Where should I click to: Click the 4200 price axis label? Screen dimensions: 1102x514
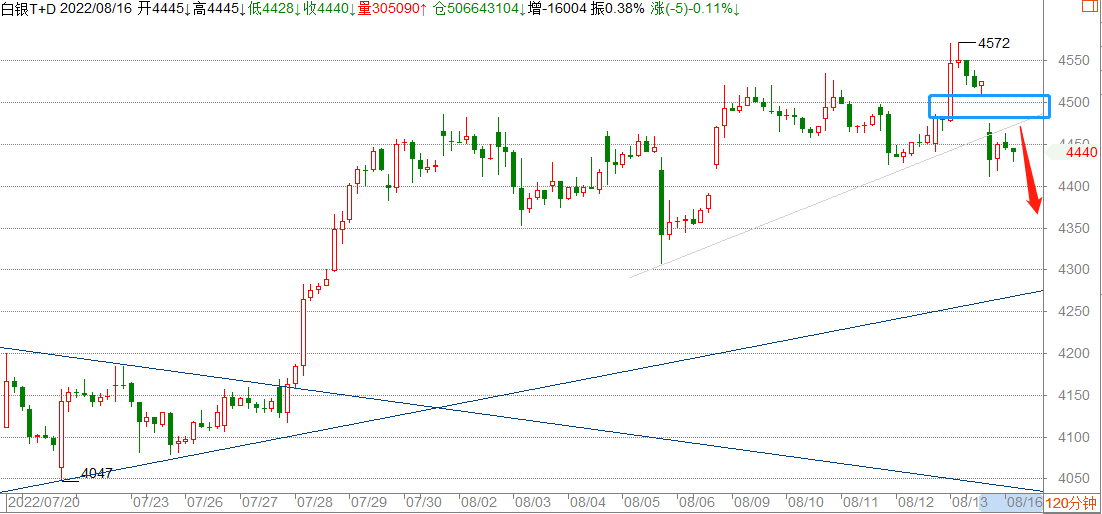click(1072, 353)
